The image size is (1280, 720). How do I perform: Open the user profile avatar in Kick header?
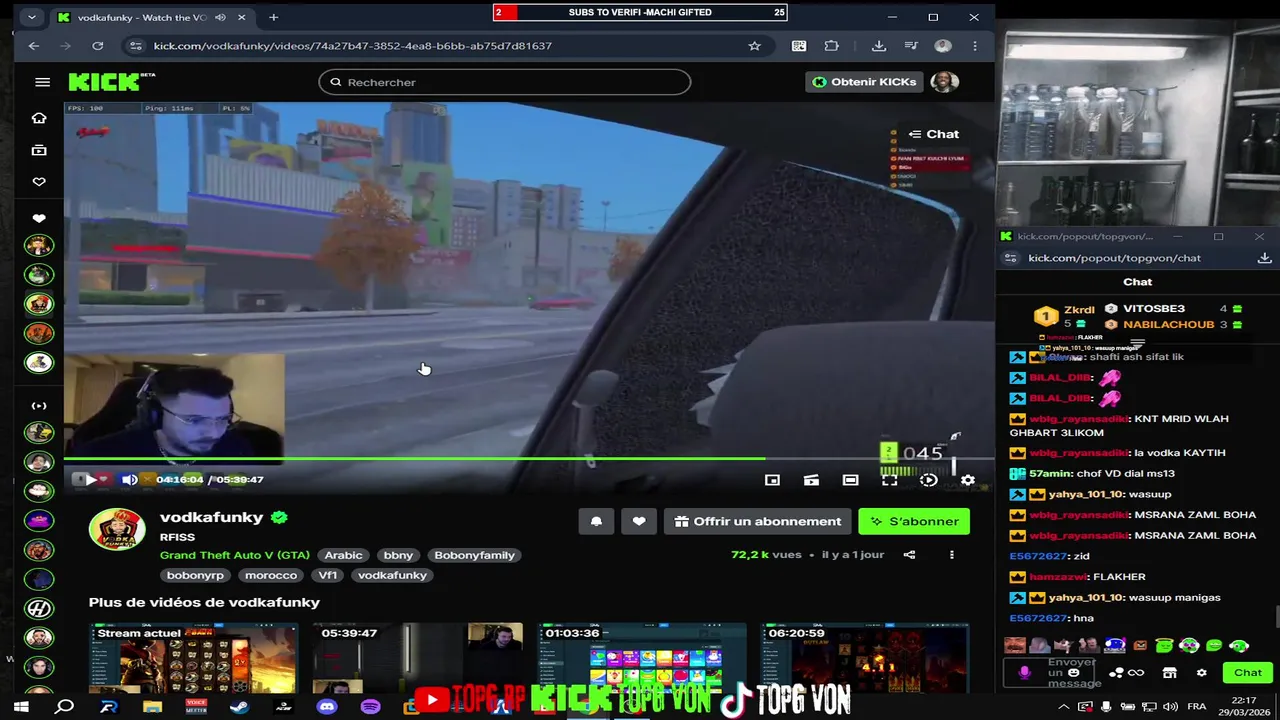coord(944,82)
